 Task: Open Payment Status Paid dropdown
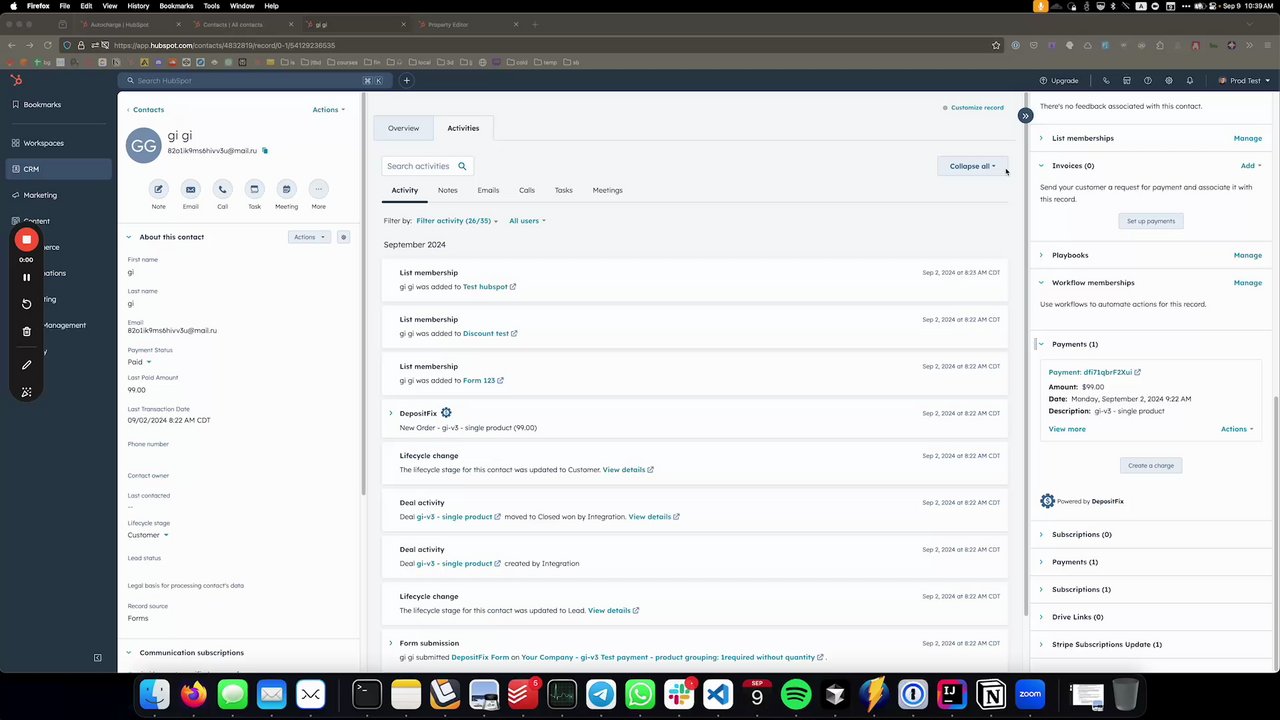(139, 362)
